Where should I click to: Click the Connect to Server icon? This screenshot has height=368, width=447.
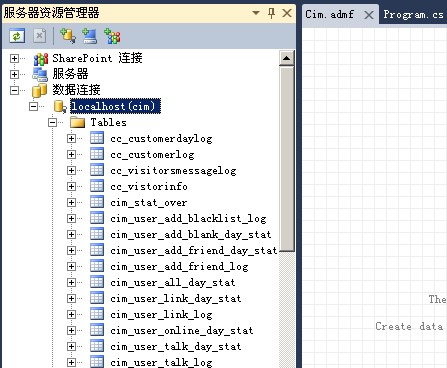point(89,36)
